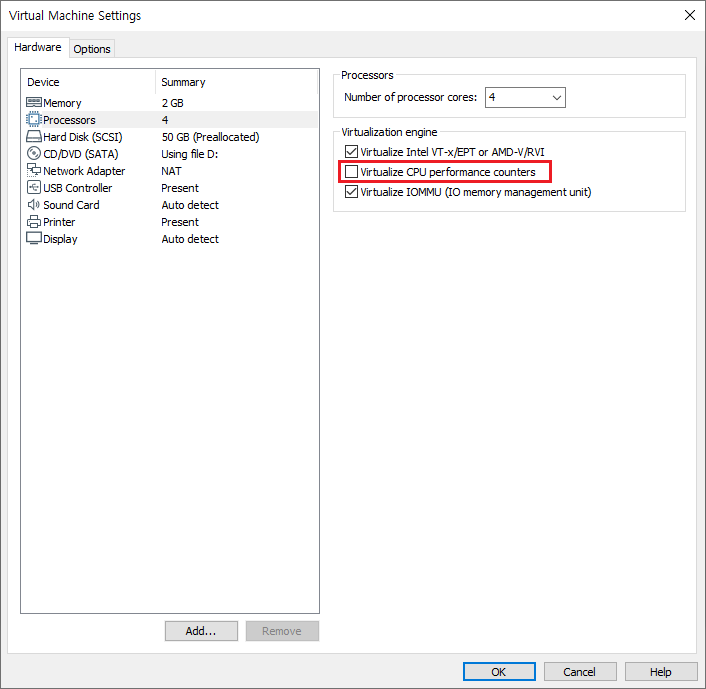Click 'Present' in the Printer row
Image resolution: width=706 pixels, height=689 pixels.
tap(180, 222)
